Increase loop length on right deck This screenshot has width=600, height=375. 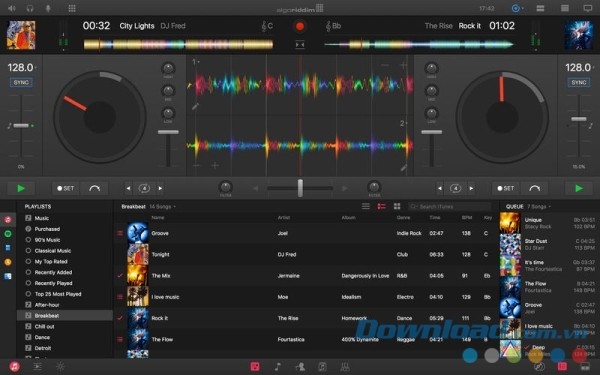coord(471,188)
